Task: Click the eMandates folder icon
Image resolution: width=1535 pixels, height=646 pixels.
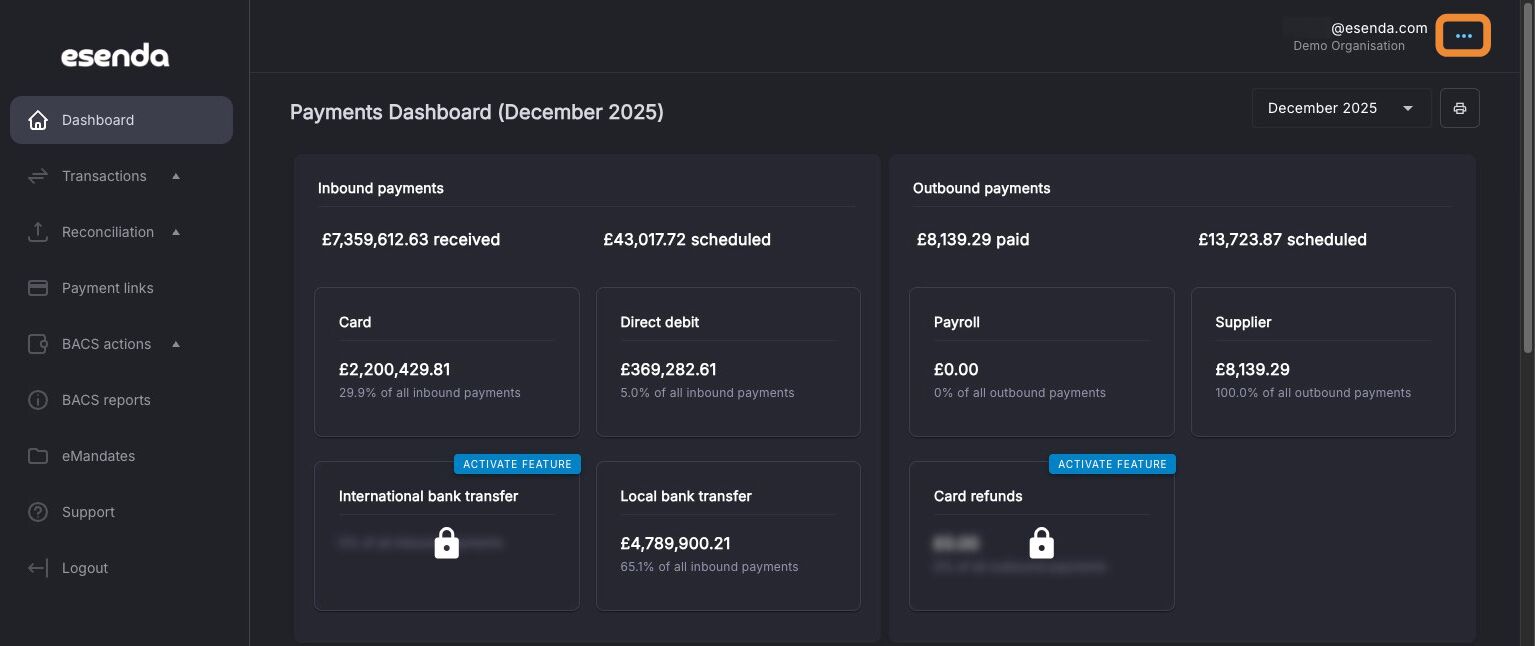Action: click(38, 456)
